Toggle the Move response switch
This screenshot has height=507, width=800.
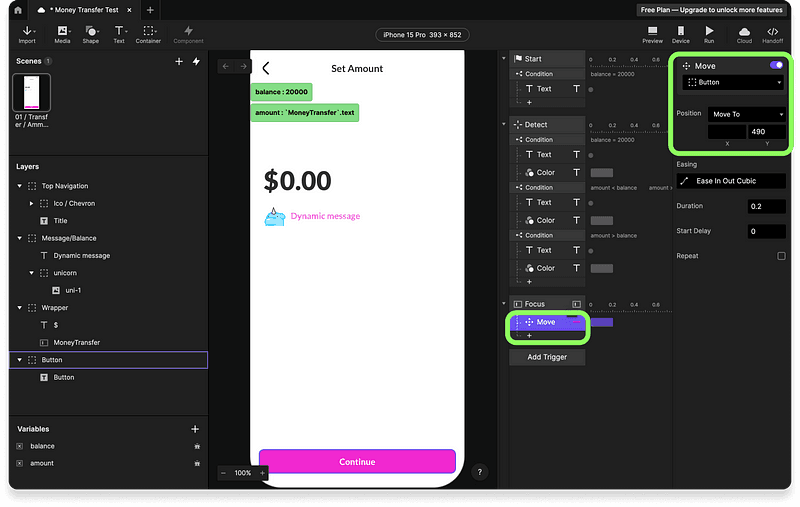[776, 65]
